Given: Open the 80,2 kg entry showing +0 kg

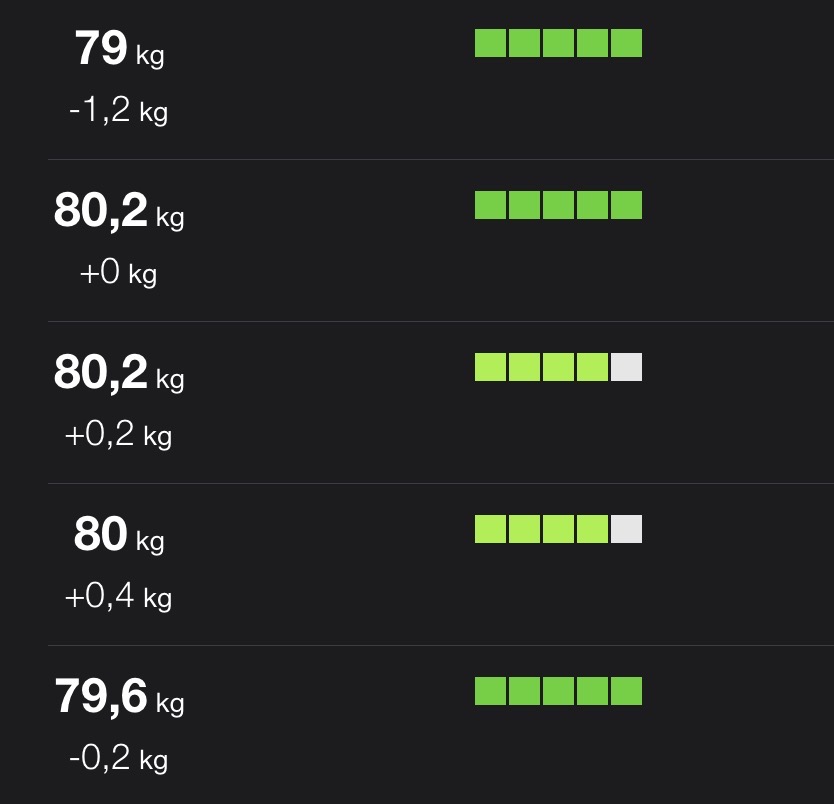Looking at the screenshot, I should coord(118,211).
